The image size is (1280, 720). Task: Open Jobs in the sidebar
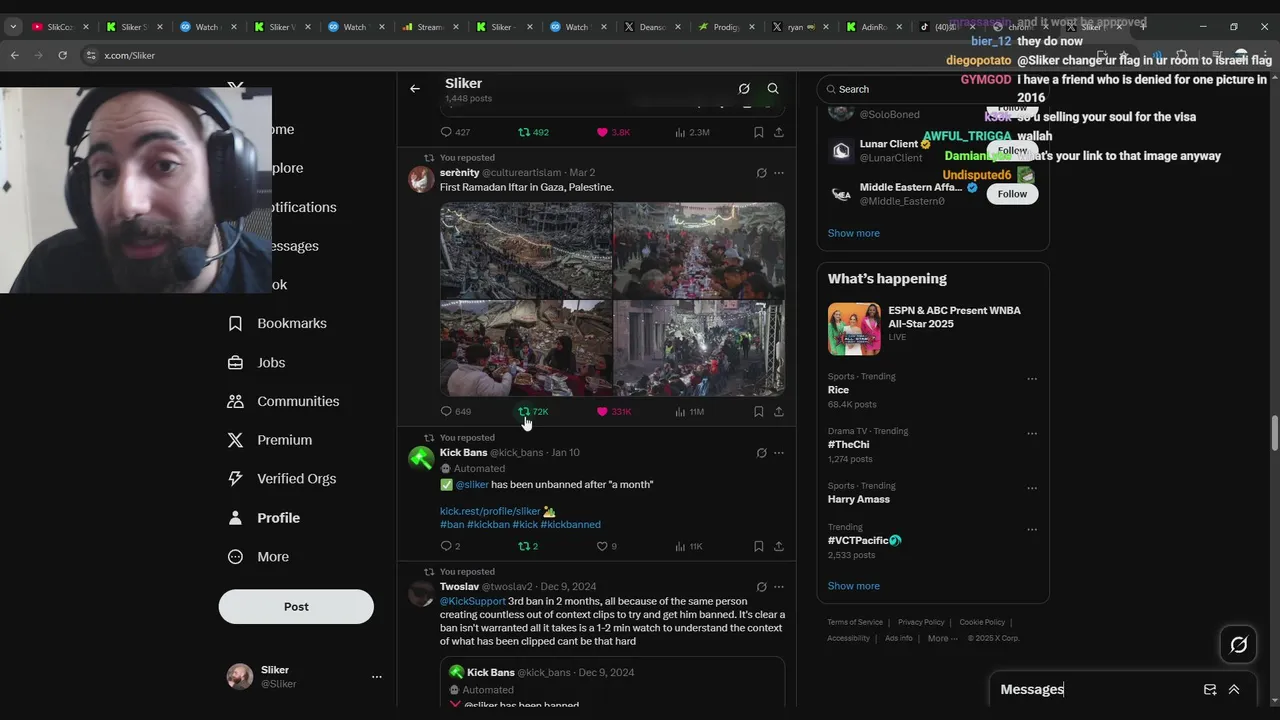[x=257, y=363]
